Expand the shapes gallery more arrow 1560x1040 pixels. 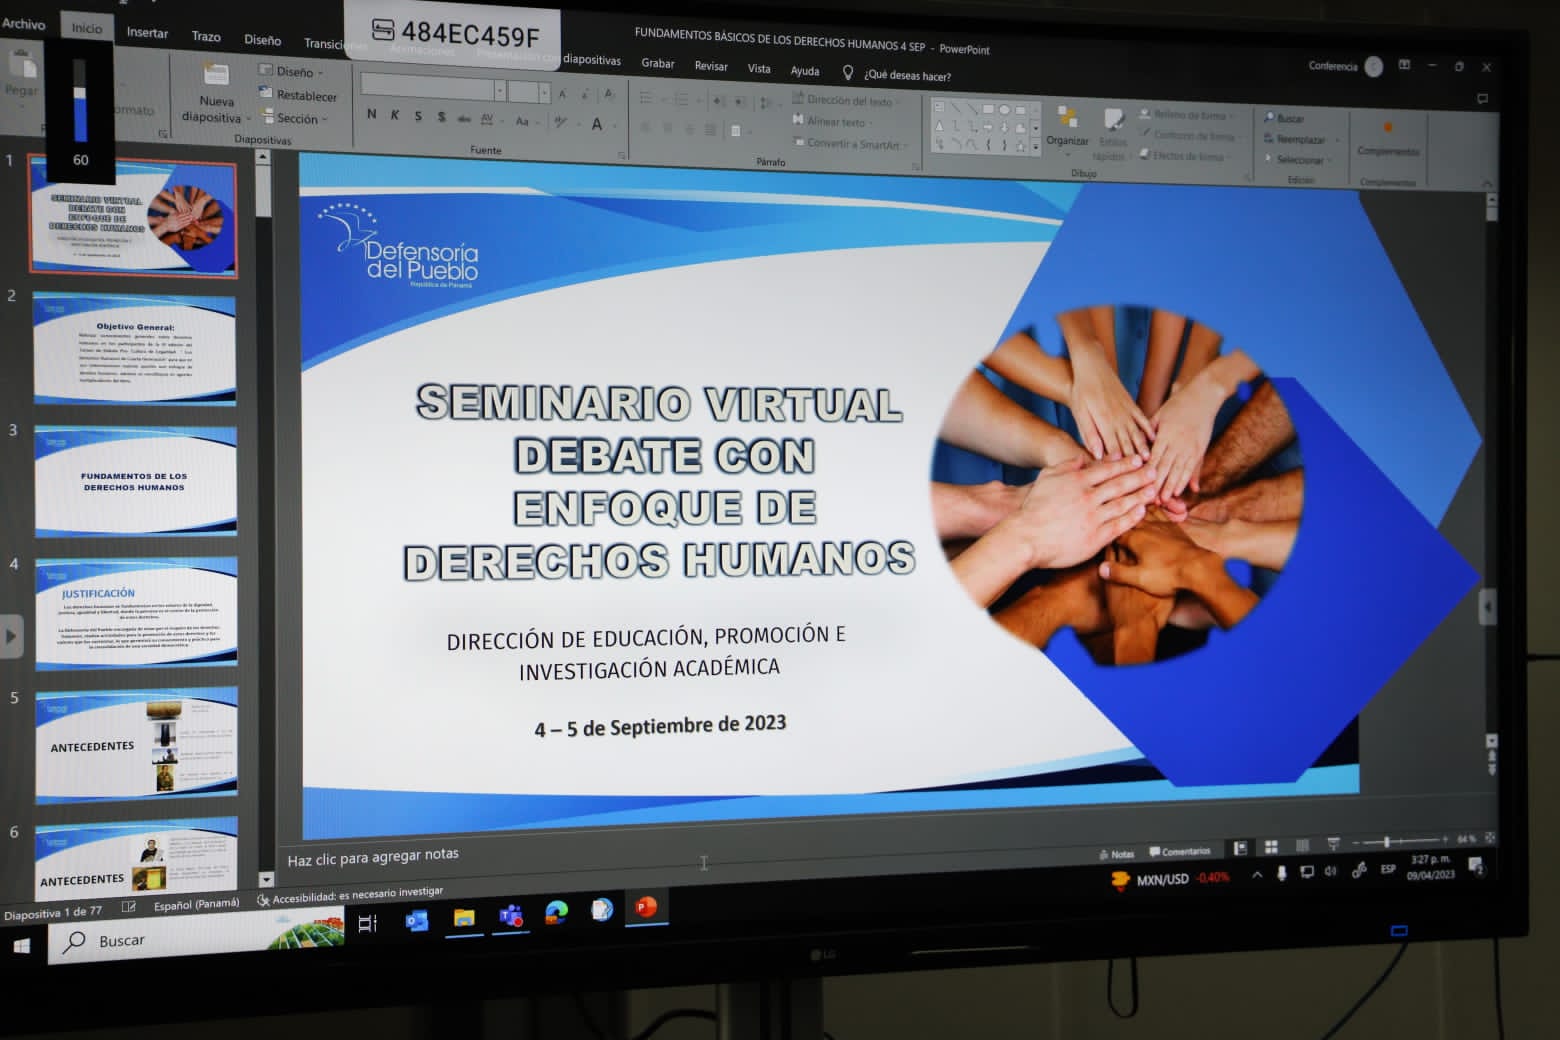point(1035,148)
